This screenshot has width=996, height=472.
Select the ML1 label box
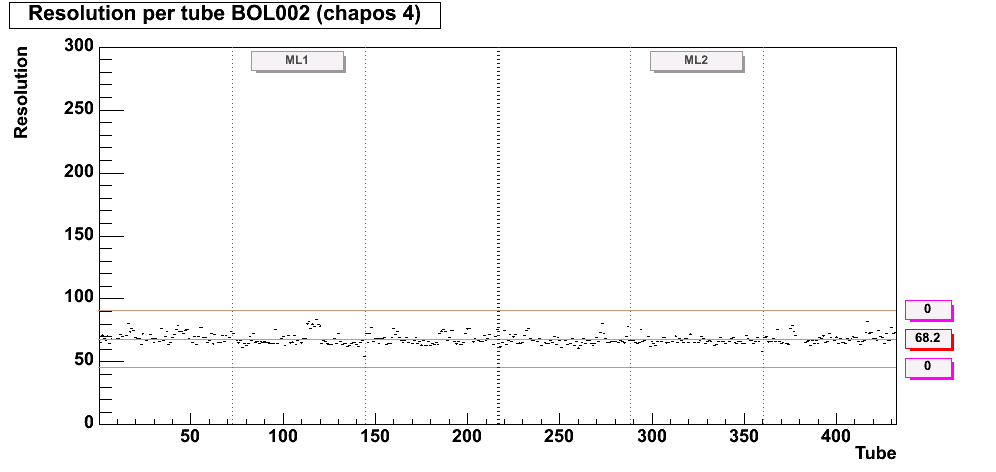point(297,61)
